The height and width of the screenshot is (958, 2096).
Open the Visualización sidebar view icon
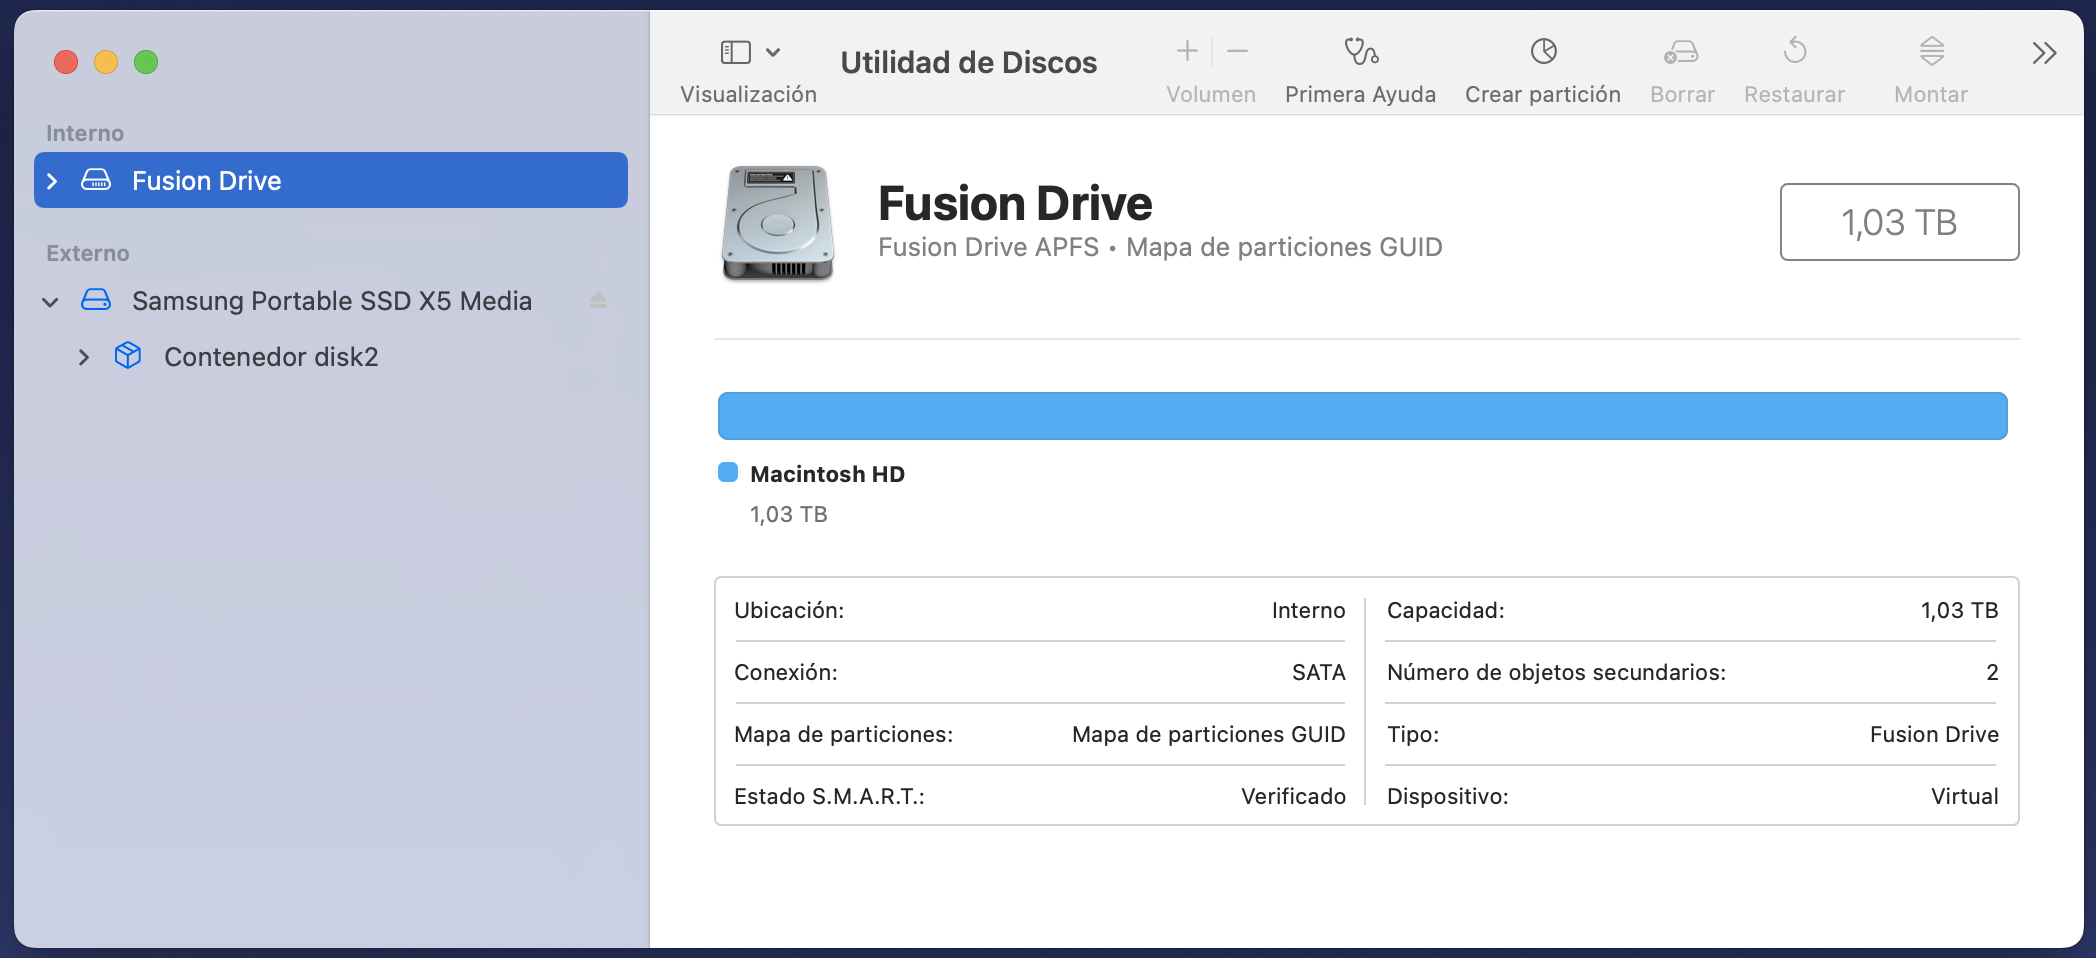736,52
